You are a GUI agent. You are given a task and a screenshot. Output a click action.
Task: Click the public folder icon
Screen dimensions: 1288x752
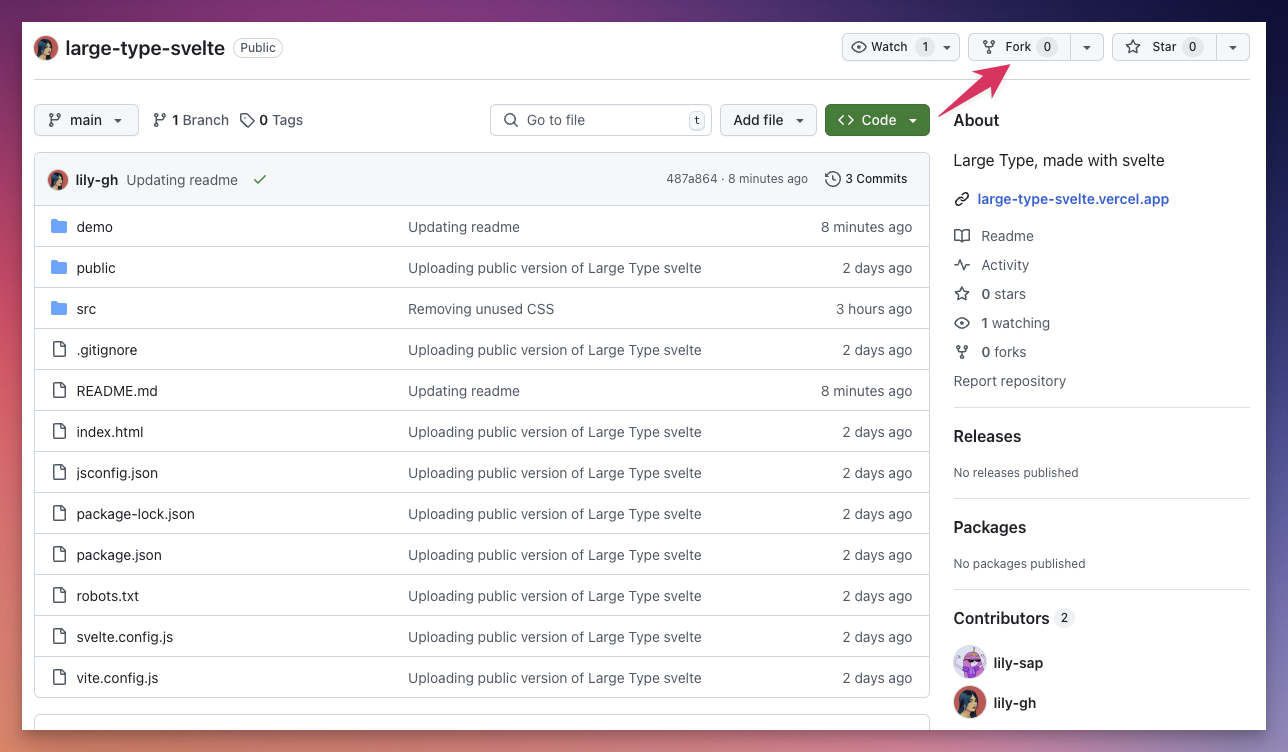point(59,268)
